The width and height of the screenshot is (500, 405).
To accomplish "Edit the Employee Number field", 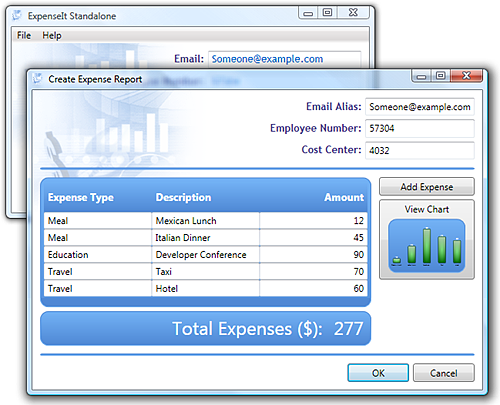I will coord(420,128).
